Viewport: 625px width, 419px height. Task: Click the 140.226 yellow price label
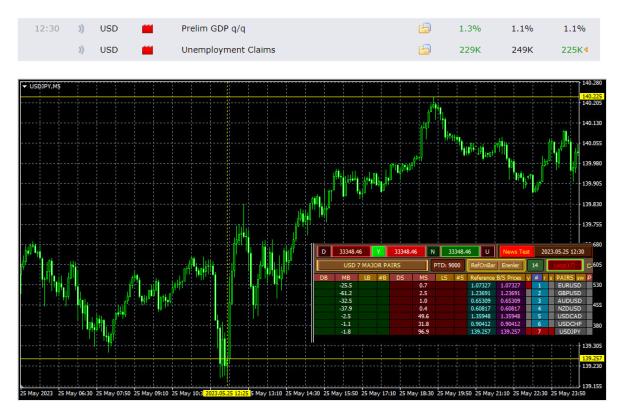point(592,96)
